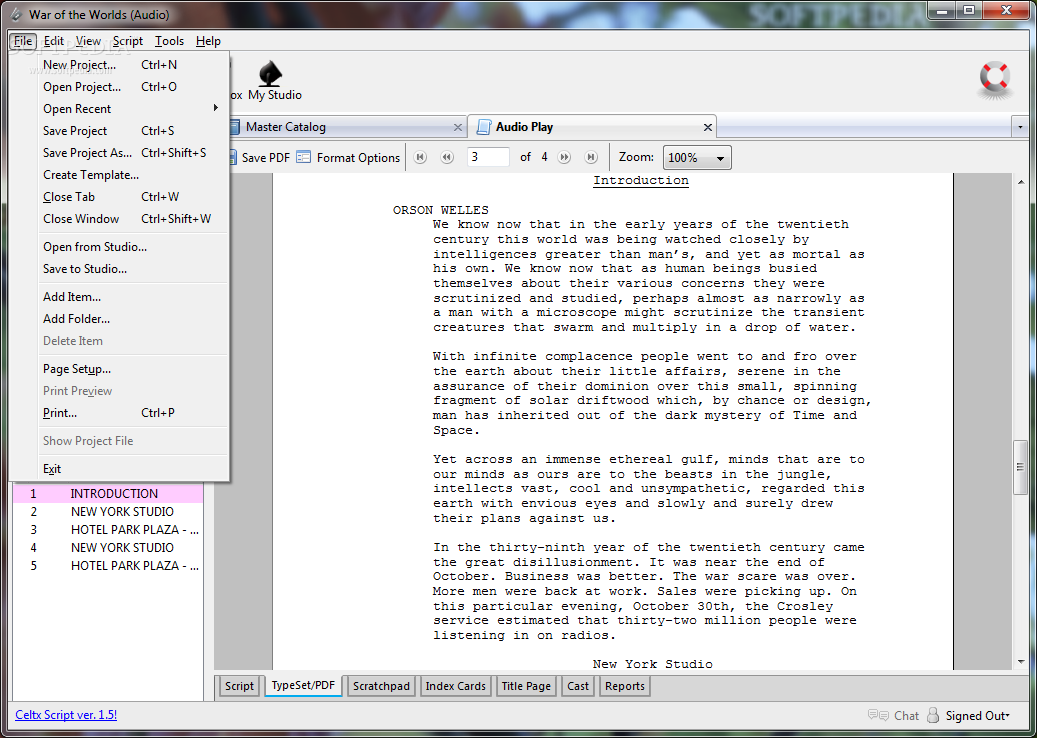Click the scrollbar down arrow
The width and height of the screenshot is (1037, 738).
click(1020, 661)
